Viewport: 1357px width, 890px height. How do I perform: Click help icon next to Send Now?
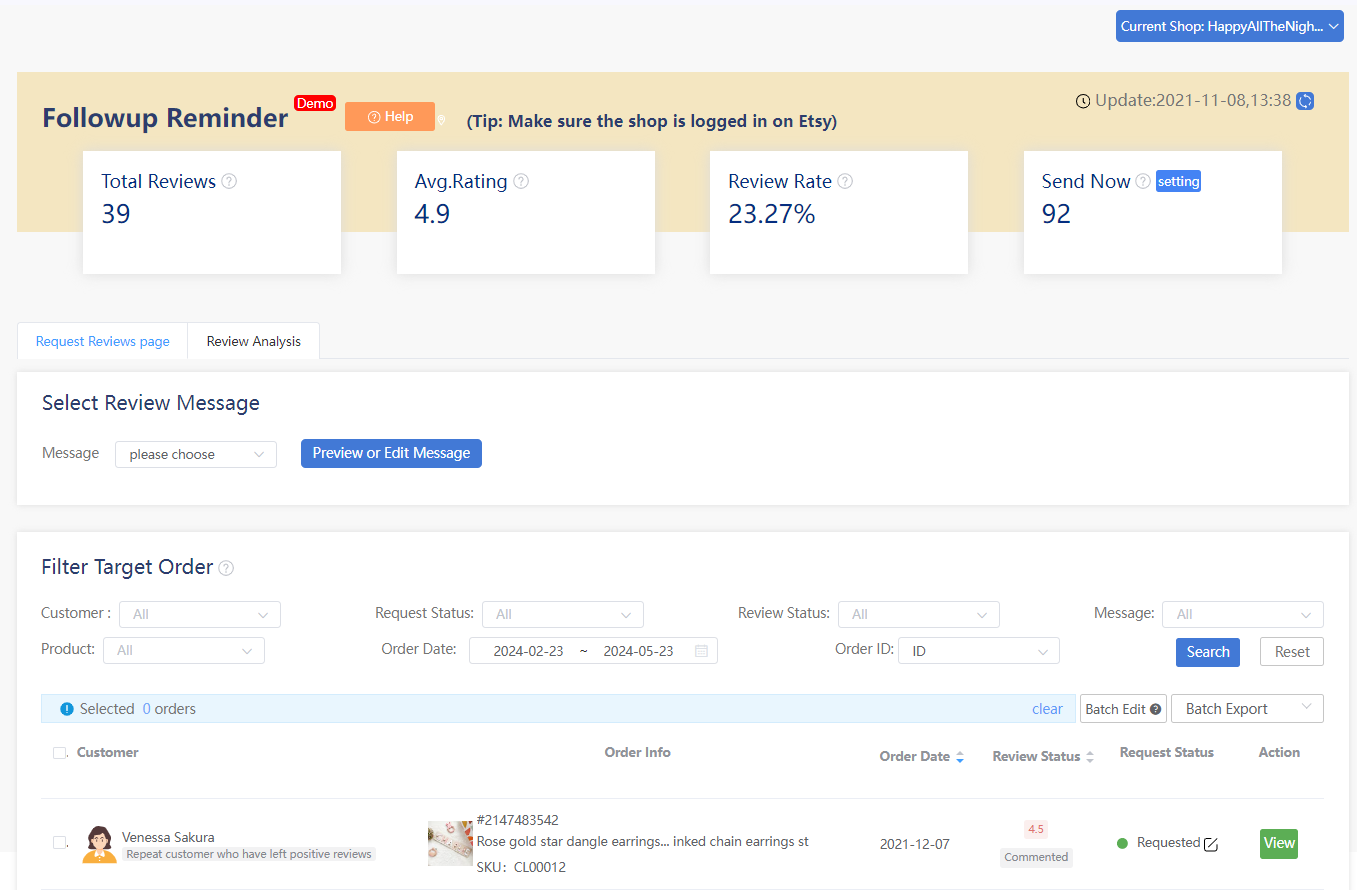pos(1143,182)
